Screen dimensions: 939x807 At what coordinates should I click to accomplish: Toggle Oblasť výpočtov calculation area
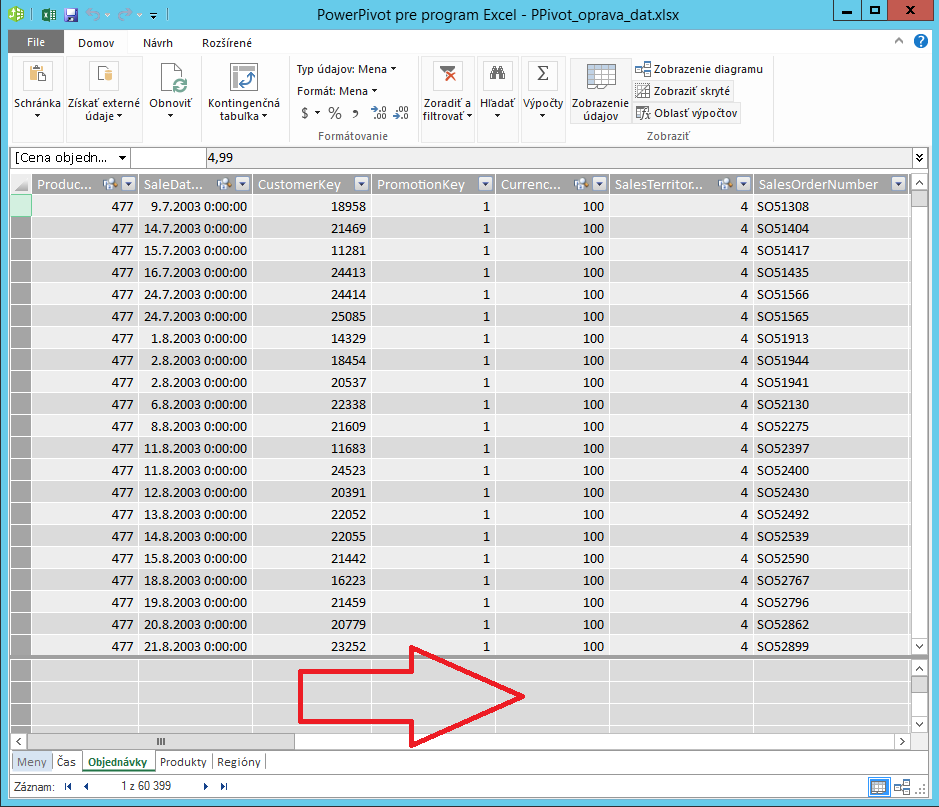coord(686,113)
